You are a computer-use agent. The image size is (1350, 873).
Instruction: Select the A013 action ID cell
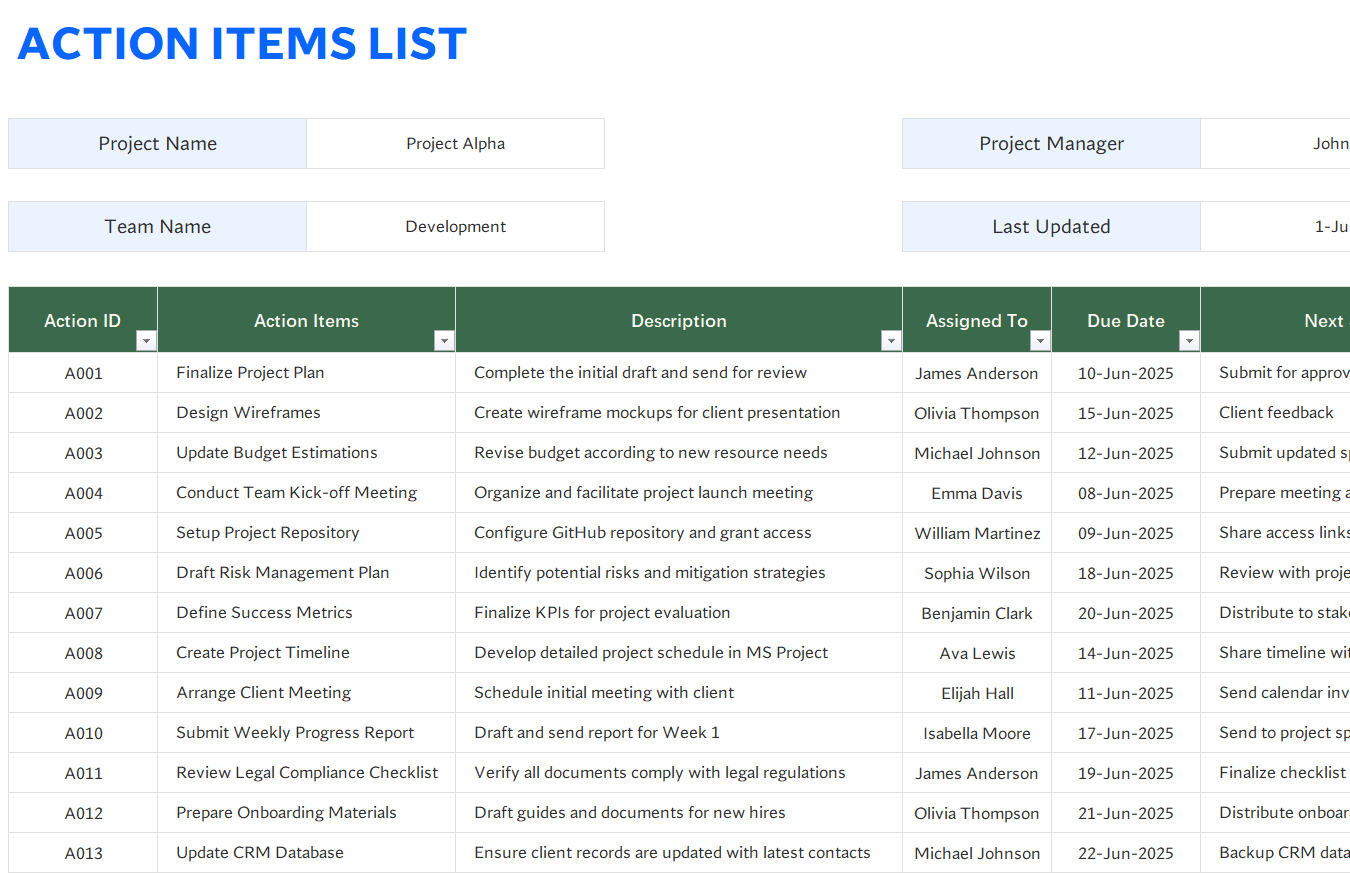pyautogui.click(x=83, y=853)
